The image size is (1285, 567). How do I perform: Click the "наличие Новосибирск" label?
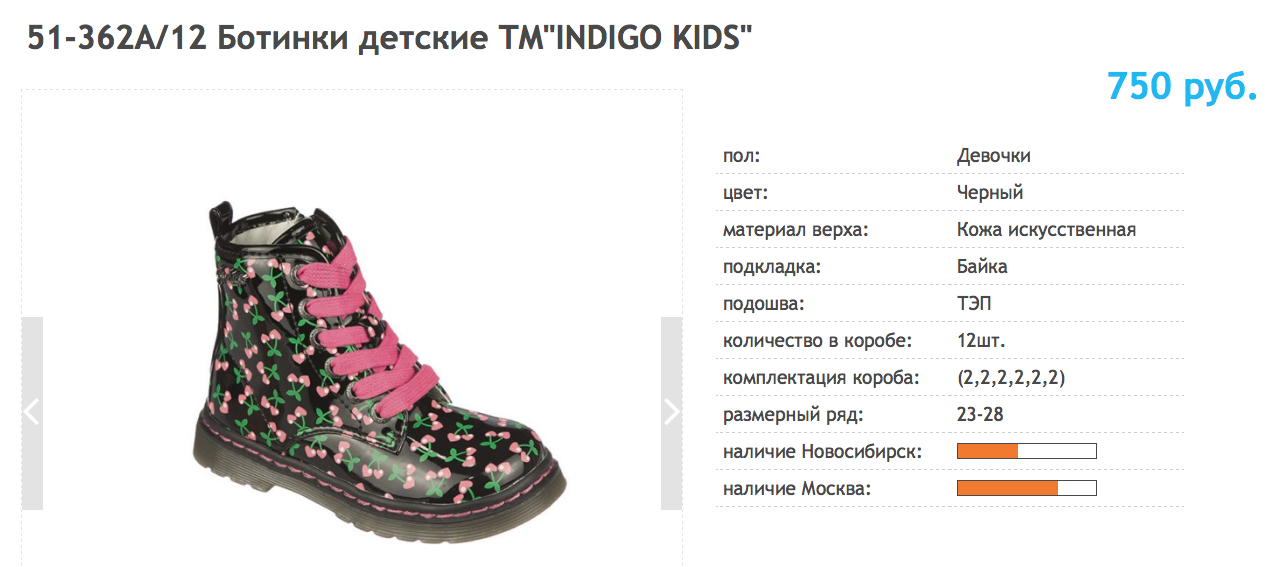822,452
